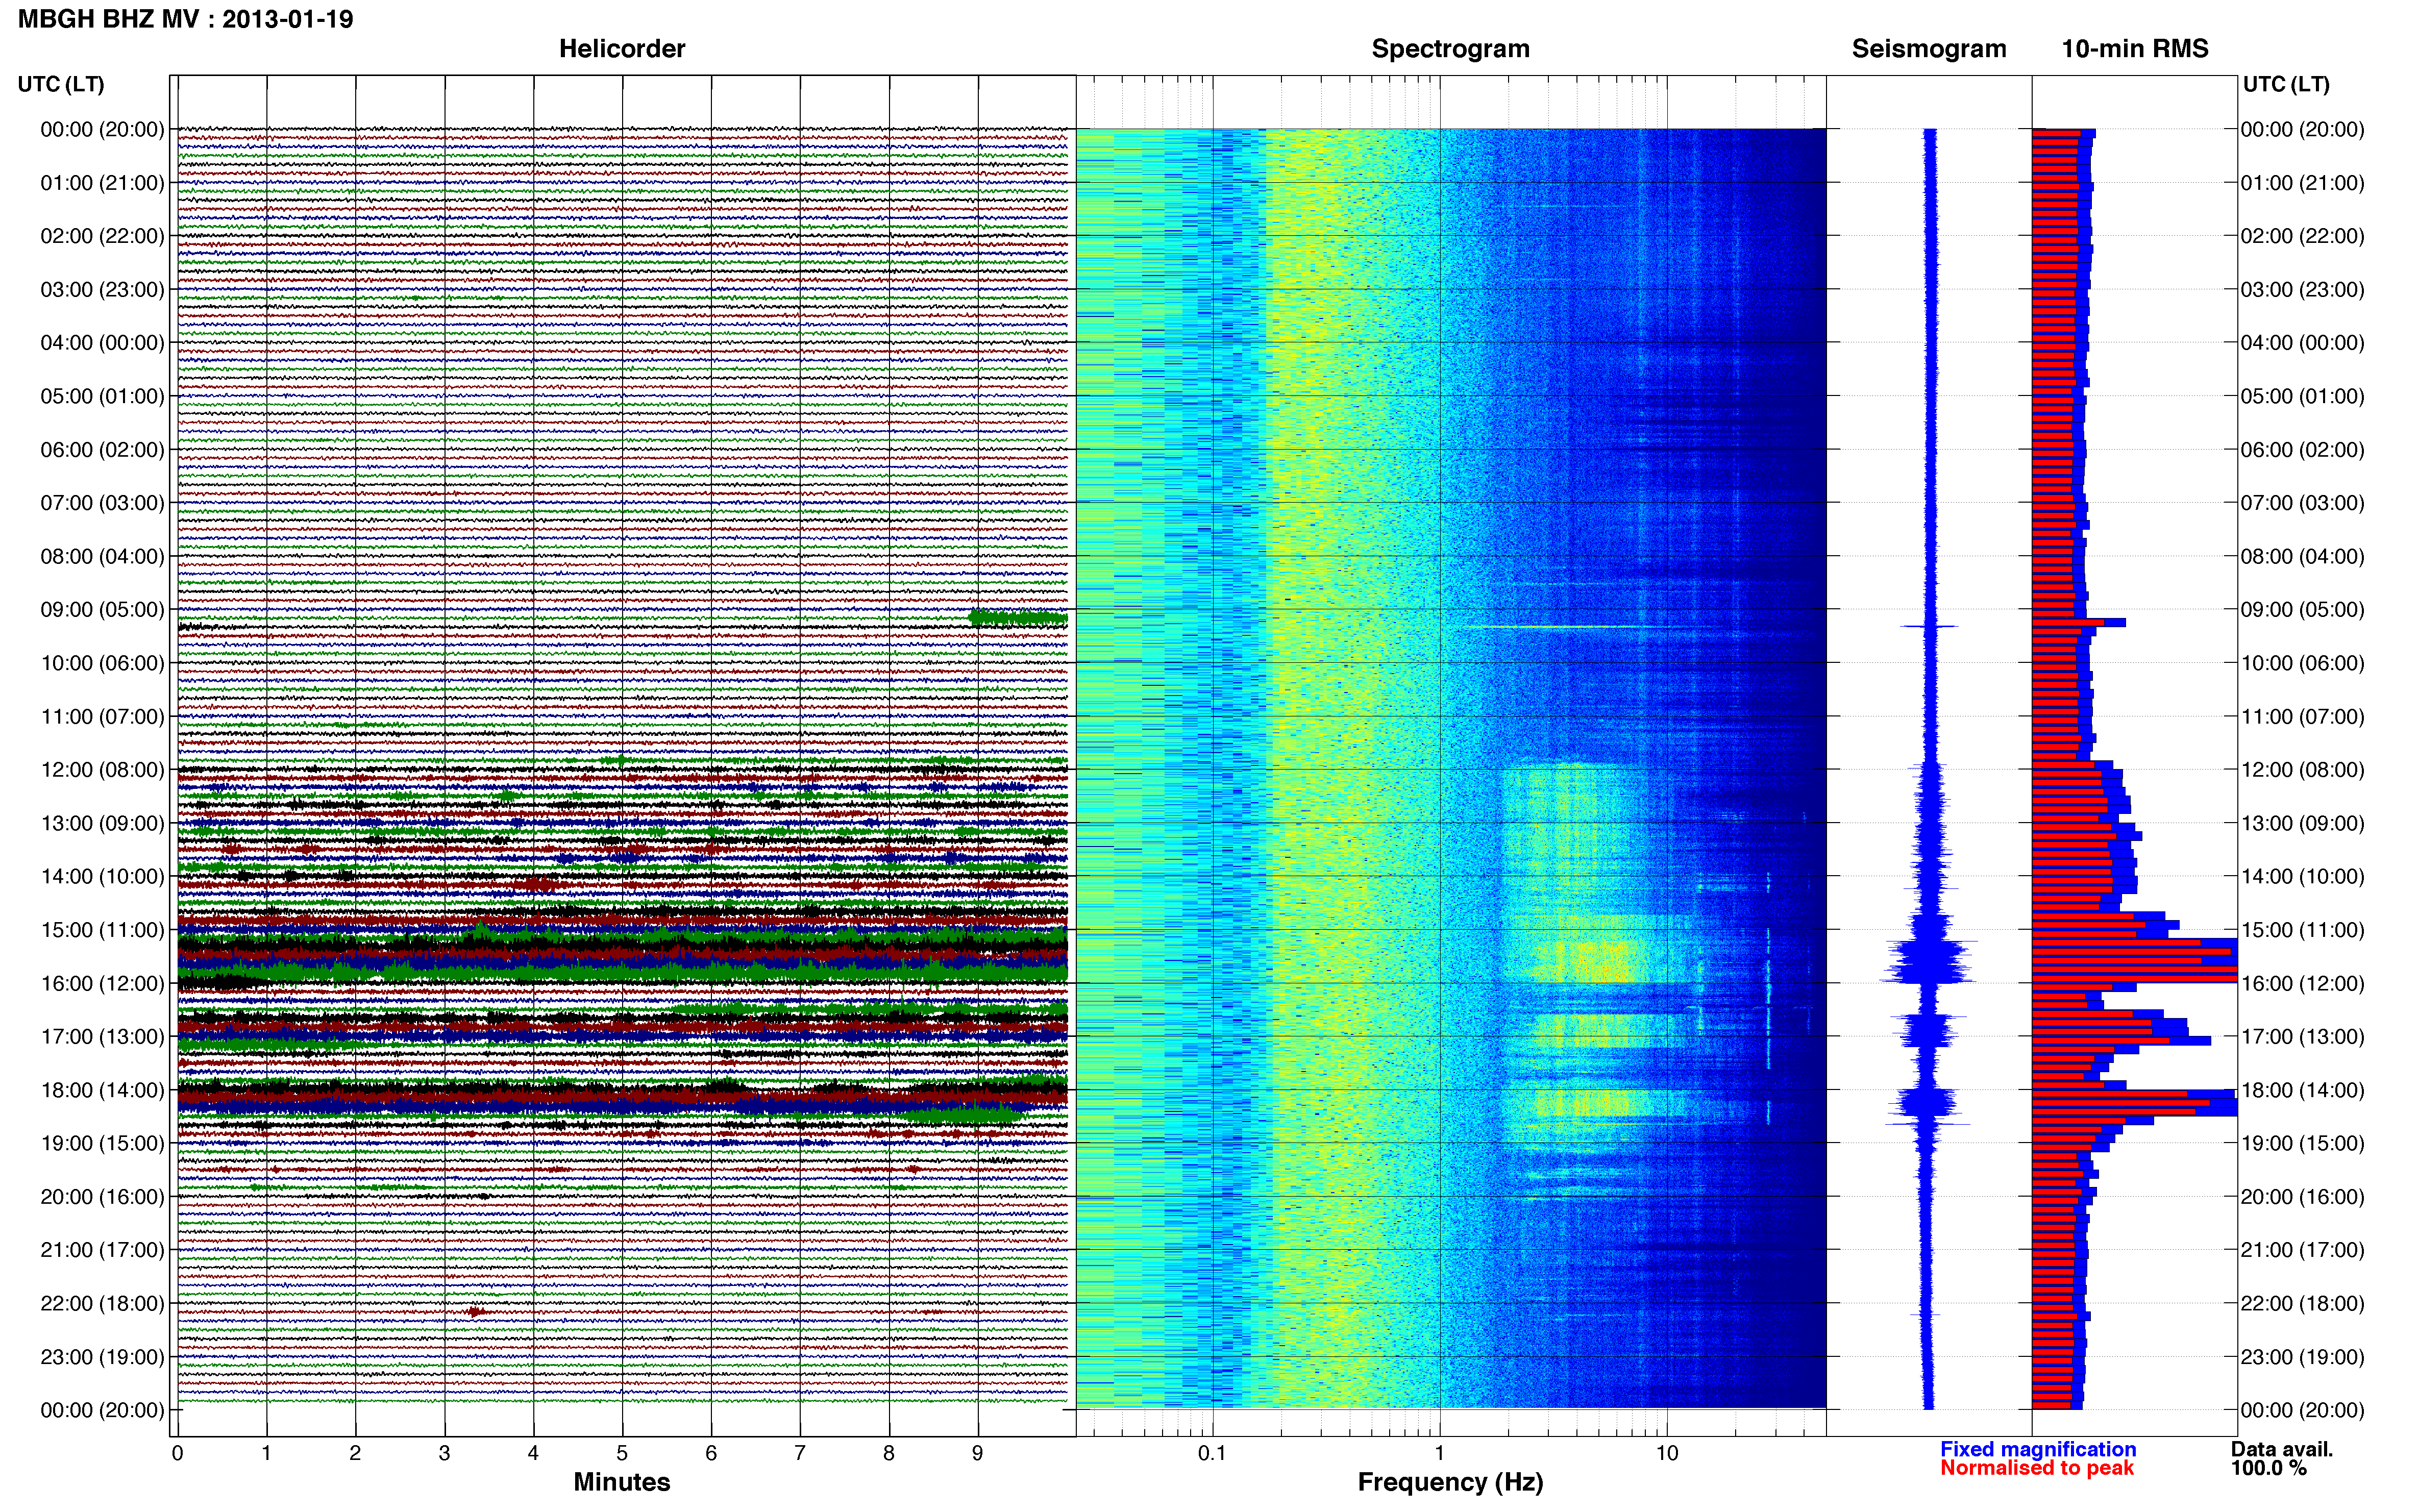Click the 'Normalised to peak' legend text
Screen dimensions: 2419x1512
2036,1468
